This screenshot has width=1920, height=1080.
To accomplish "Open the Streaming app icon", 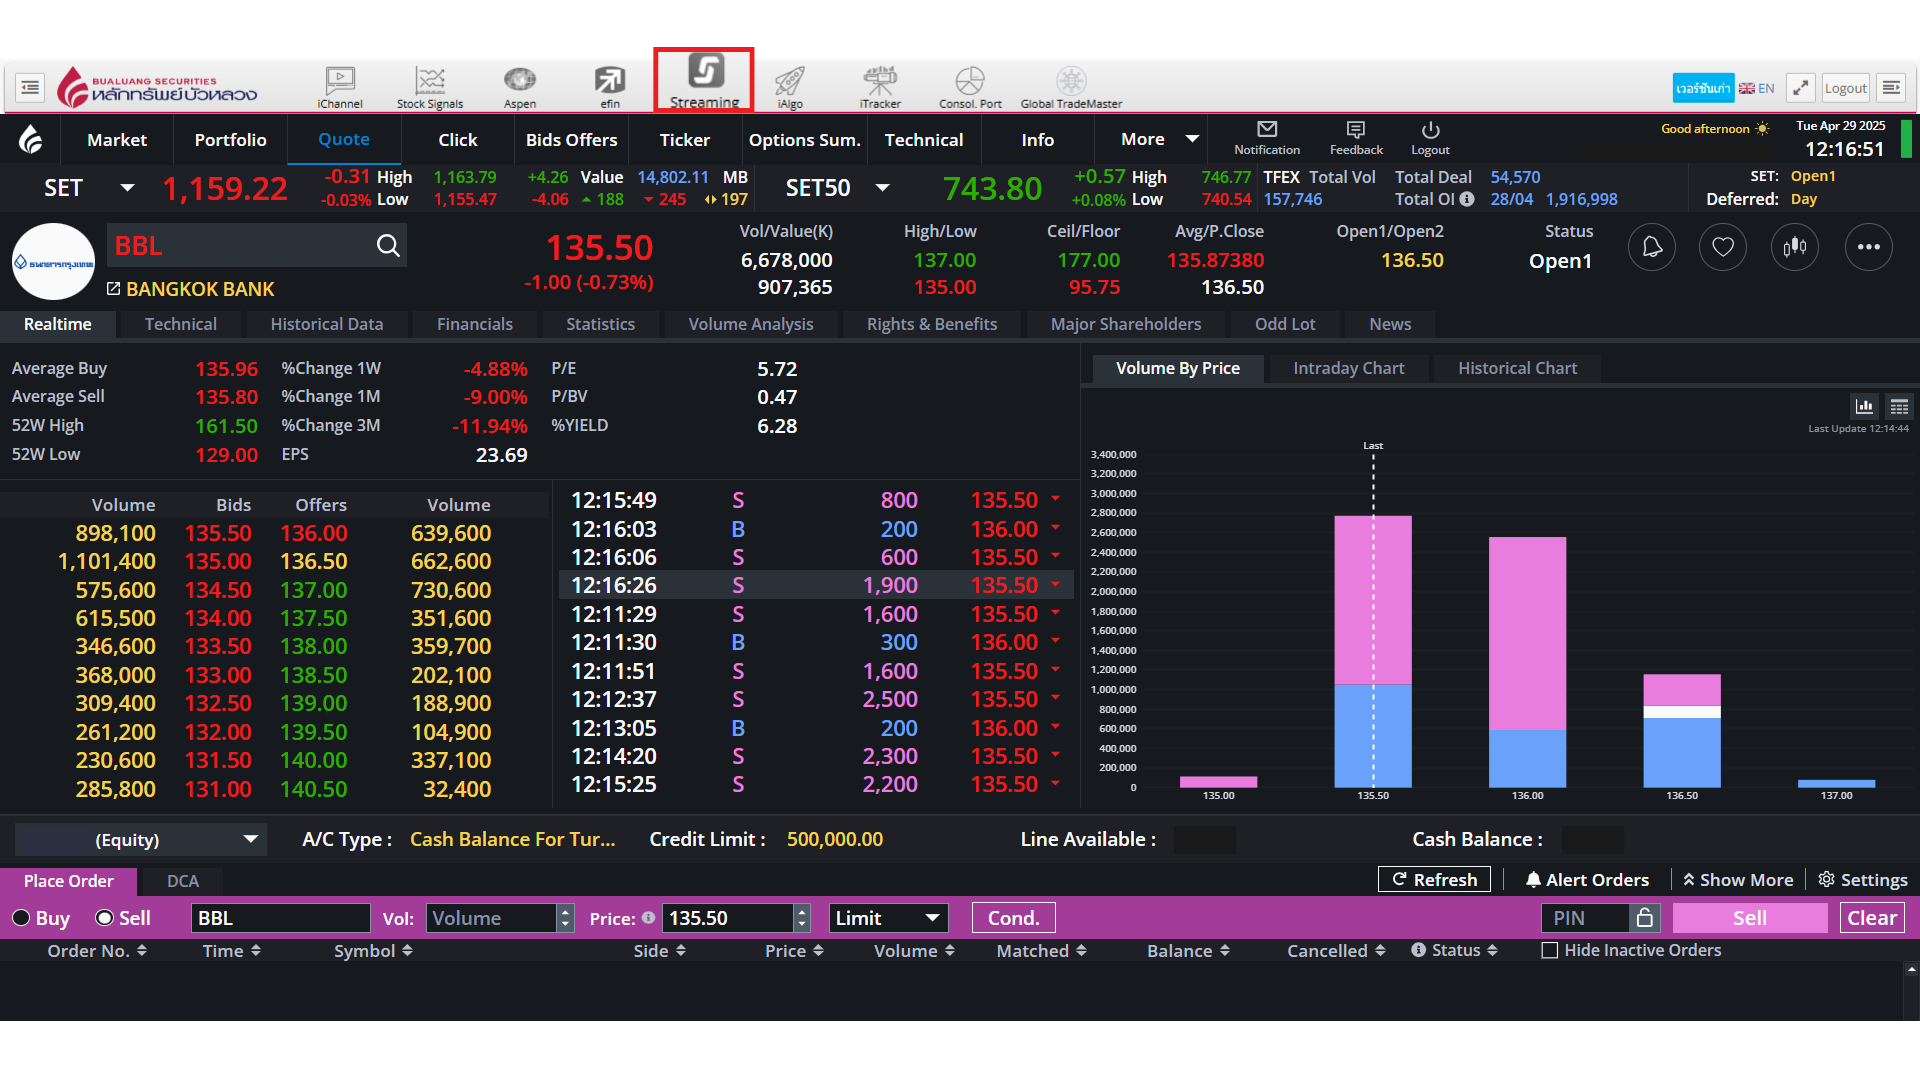I will (704, 80).
